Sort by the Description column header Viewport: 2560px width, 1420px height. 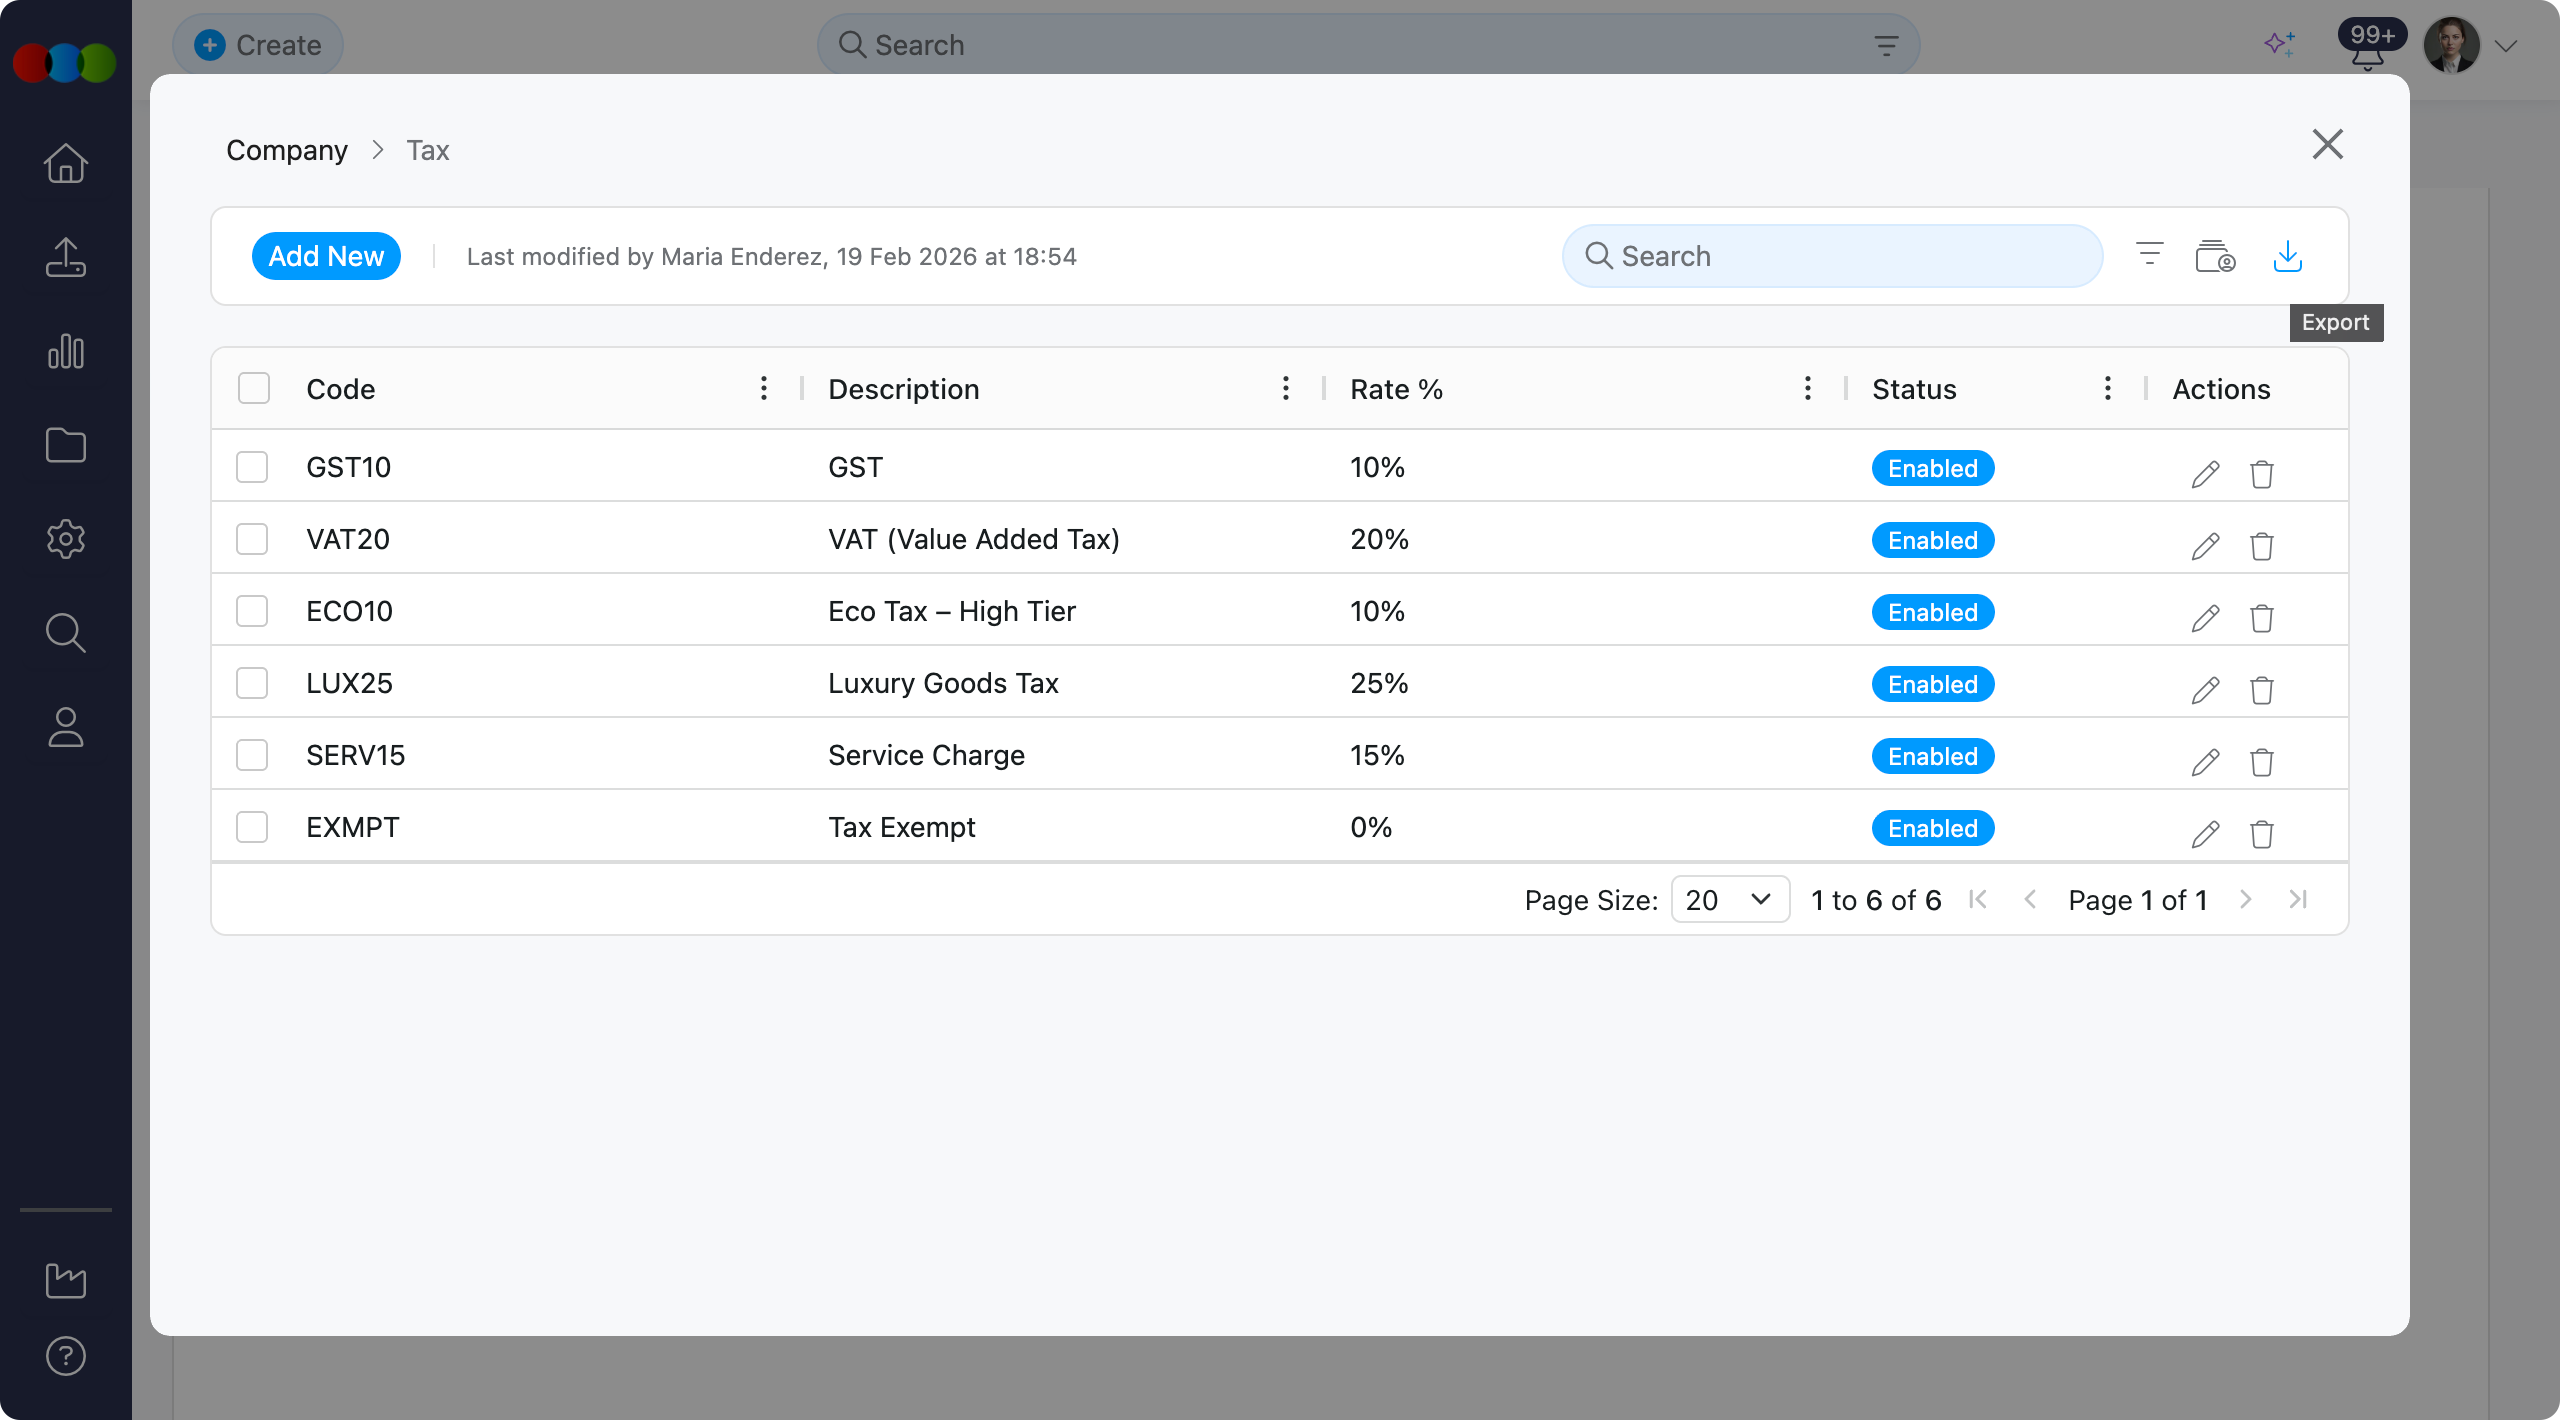[904, 389]
